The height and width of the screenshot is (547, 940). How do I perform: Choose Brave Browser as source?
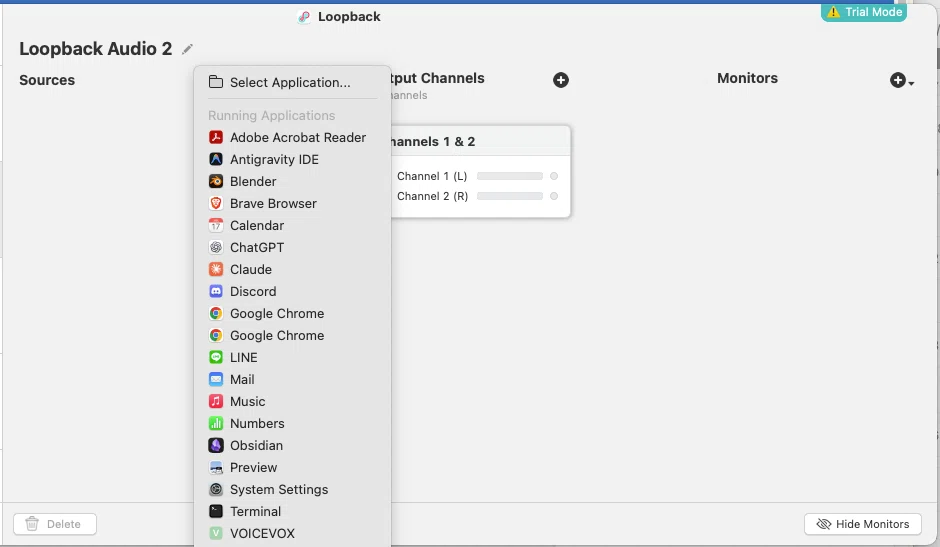pos(293,203)
